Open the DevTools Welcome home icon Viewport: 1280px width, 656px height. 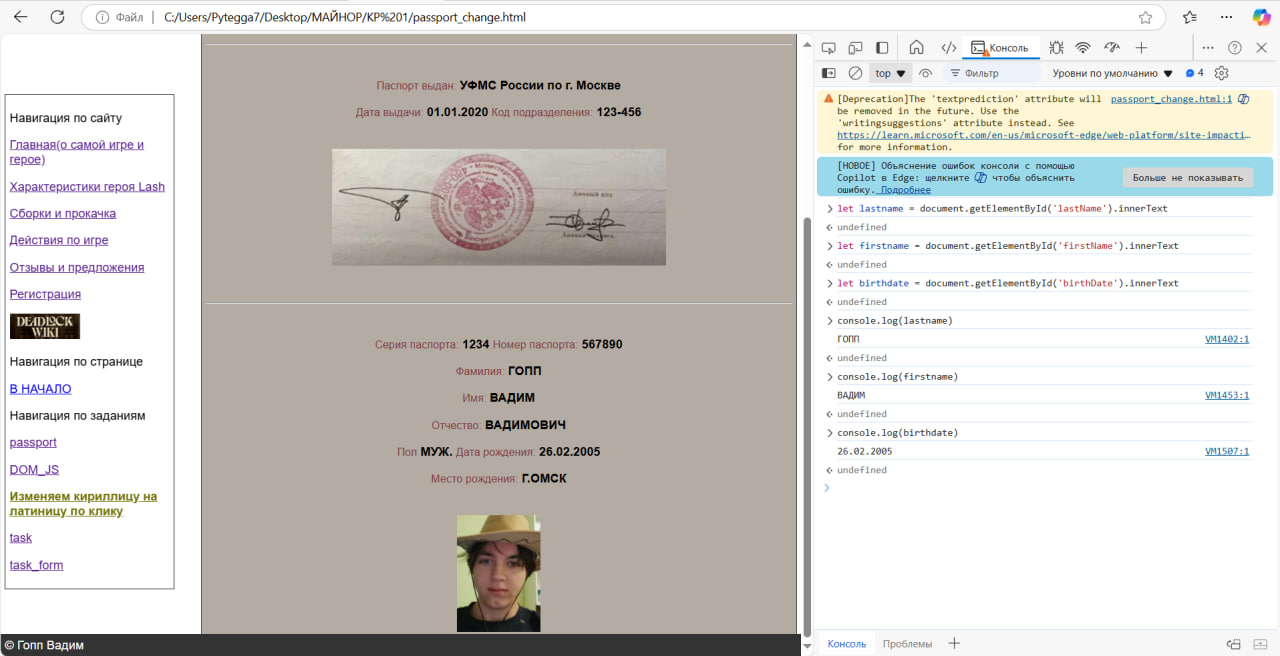pos(916,47)
